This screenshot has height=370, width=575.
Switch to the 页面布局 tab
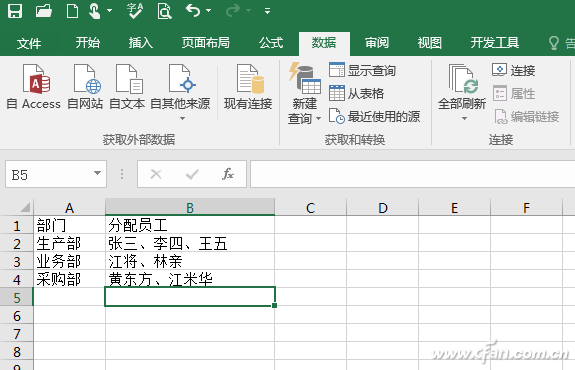205,43
